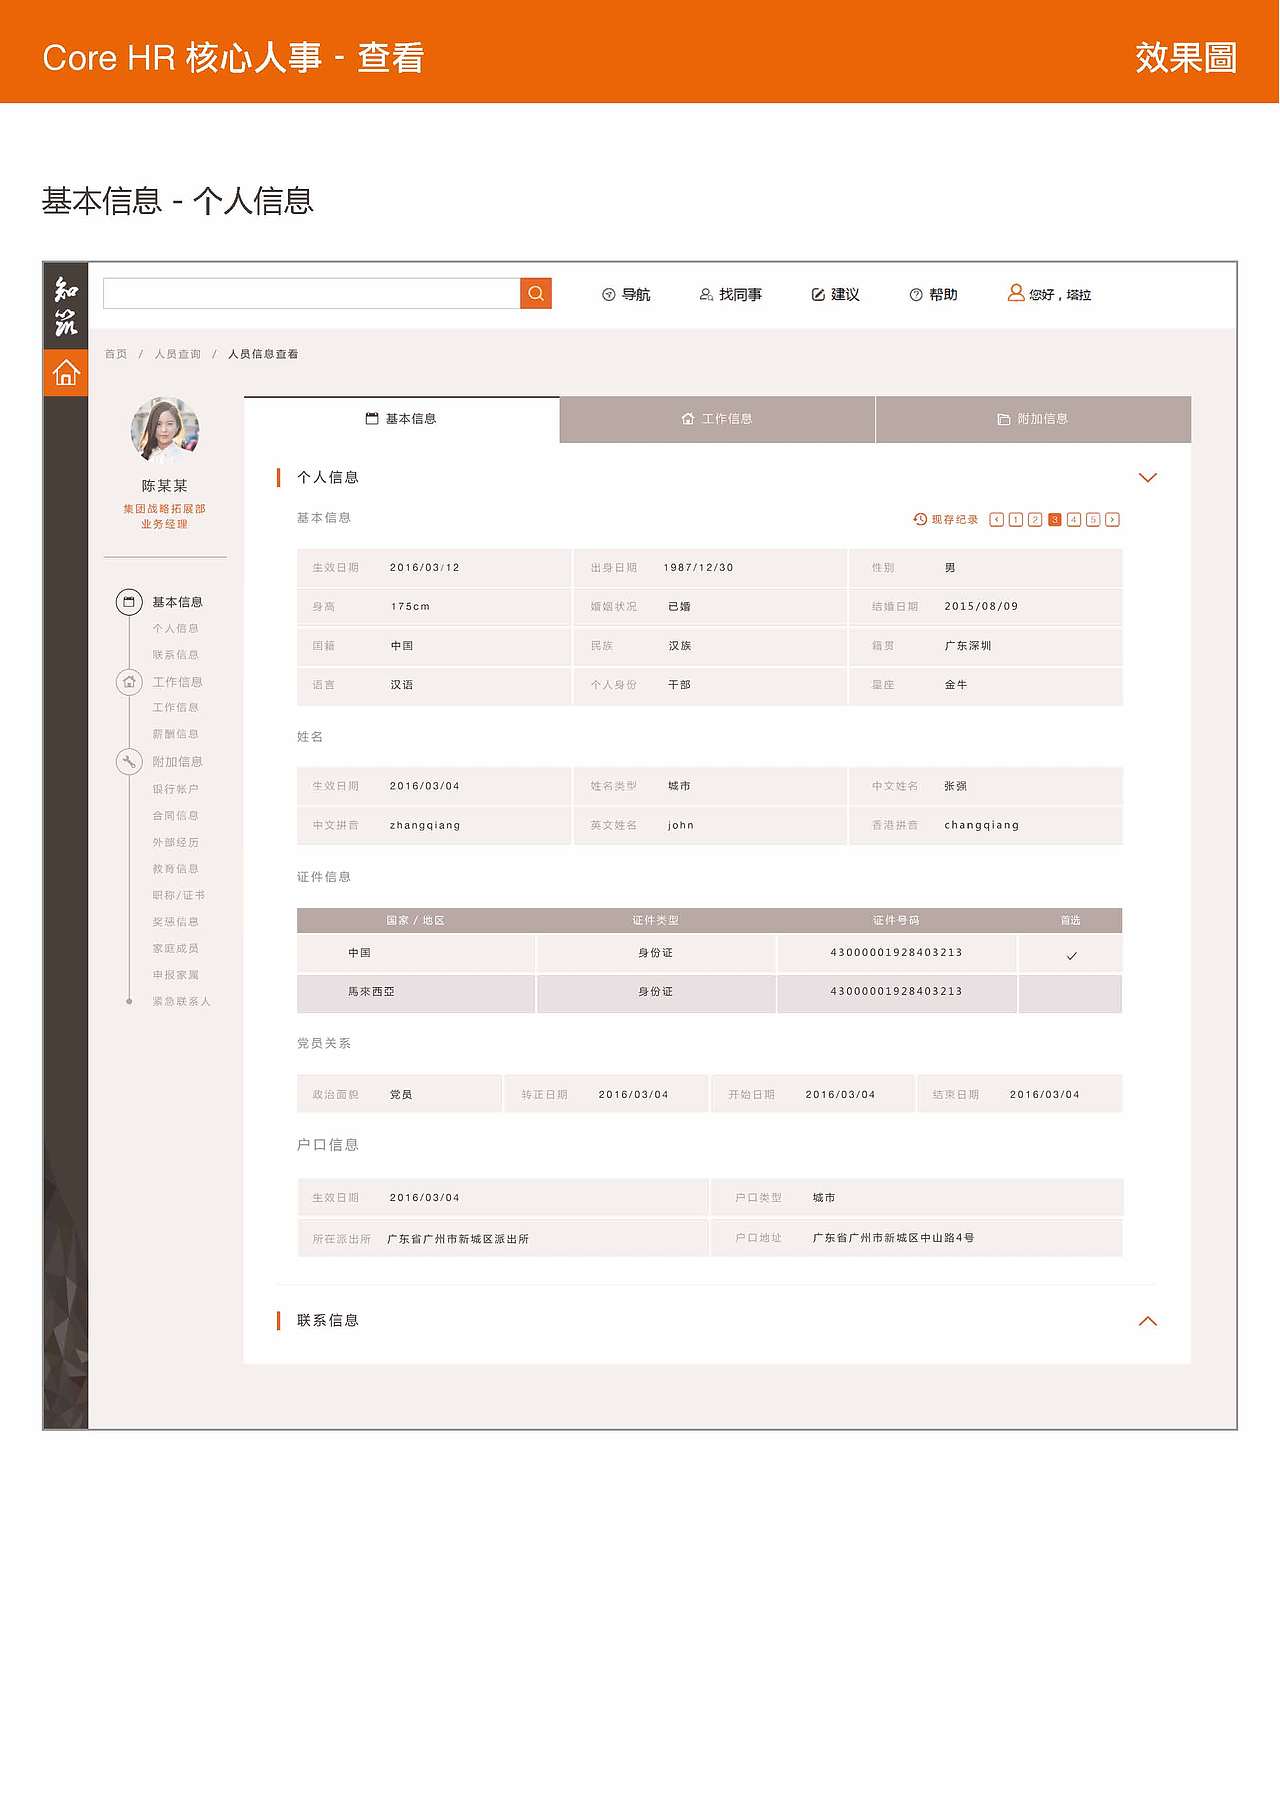
Task: Go to 人员查询 in breadcrumb
Action: click(x=178, y=354)
